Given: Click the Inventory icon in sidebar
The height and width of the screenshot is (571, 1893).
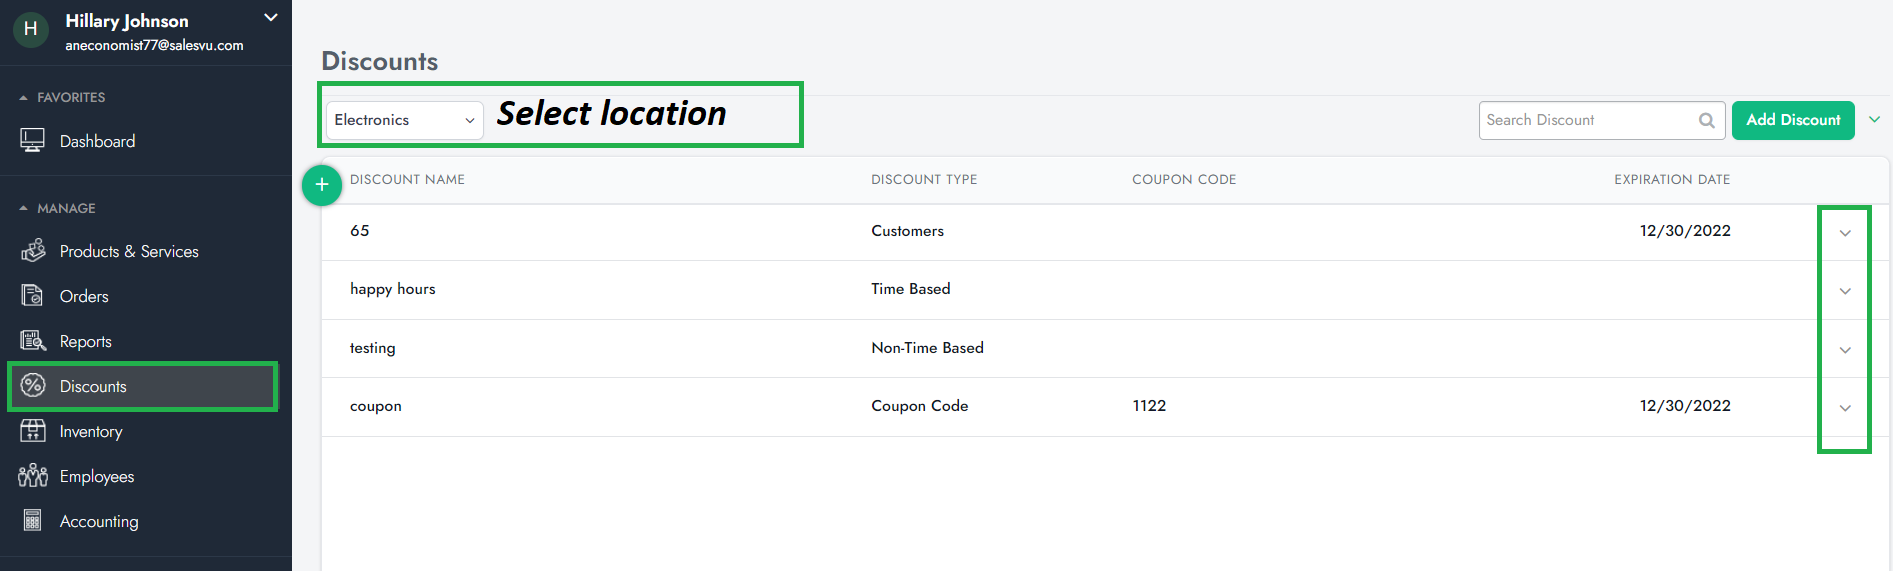Looking at the screenshot, I should (33, 431).
